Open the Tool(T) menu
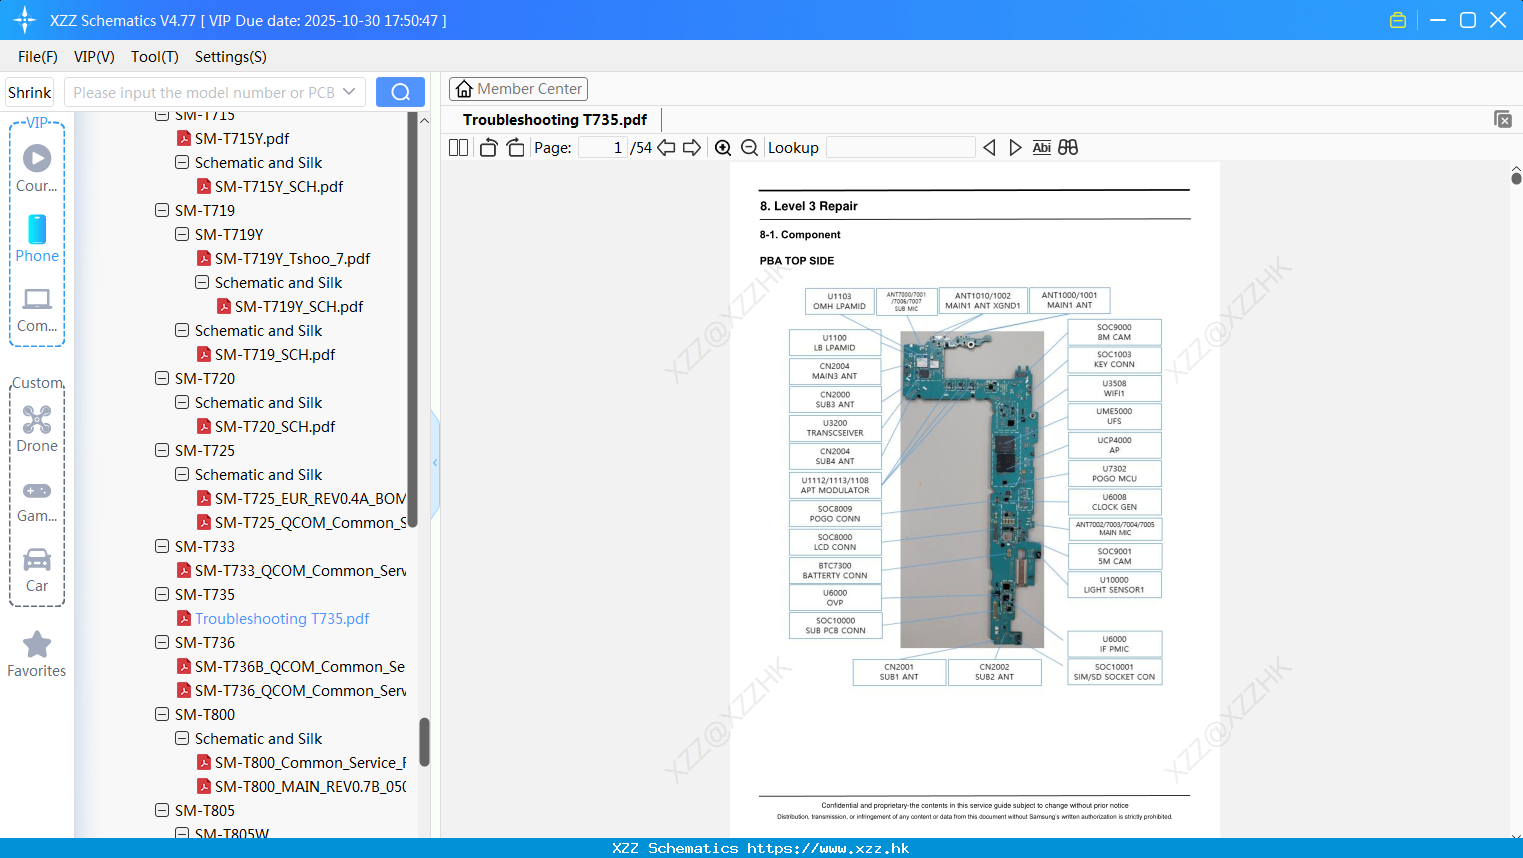 (155, 57)
